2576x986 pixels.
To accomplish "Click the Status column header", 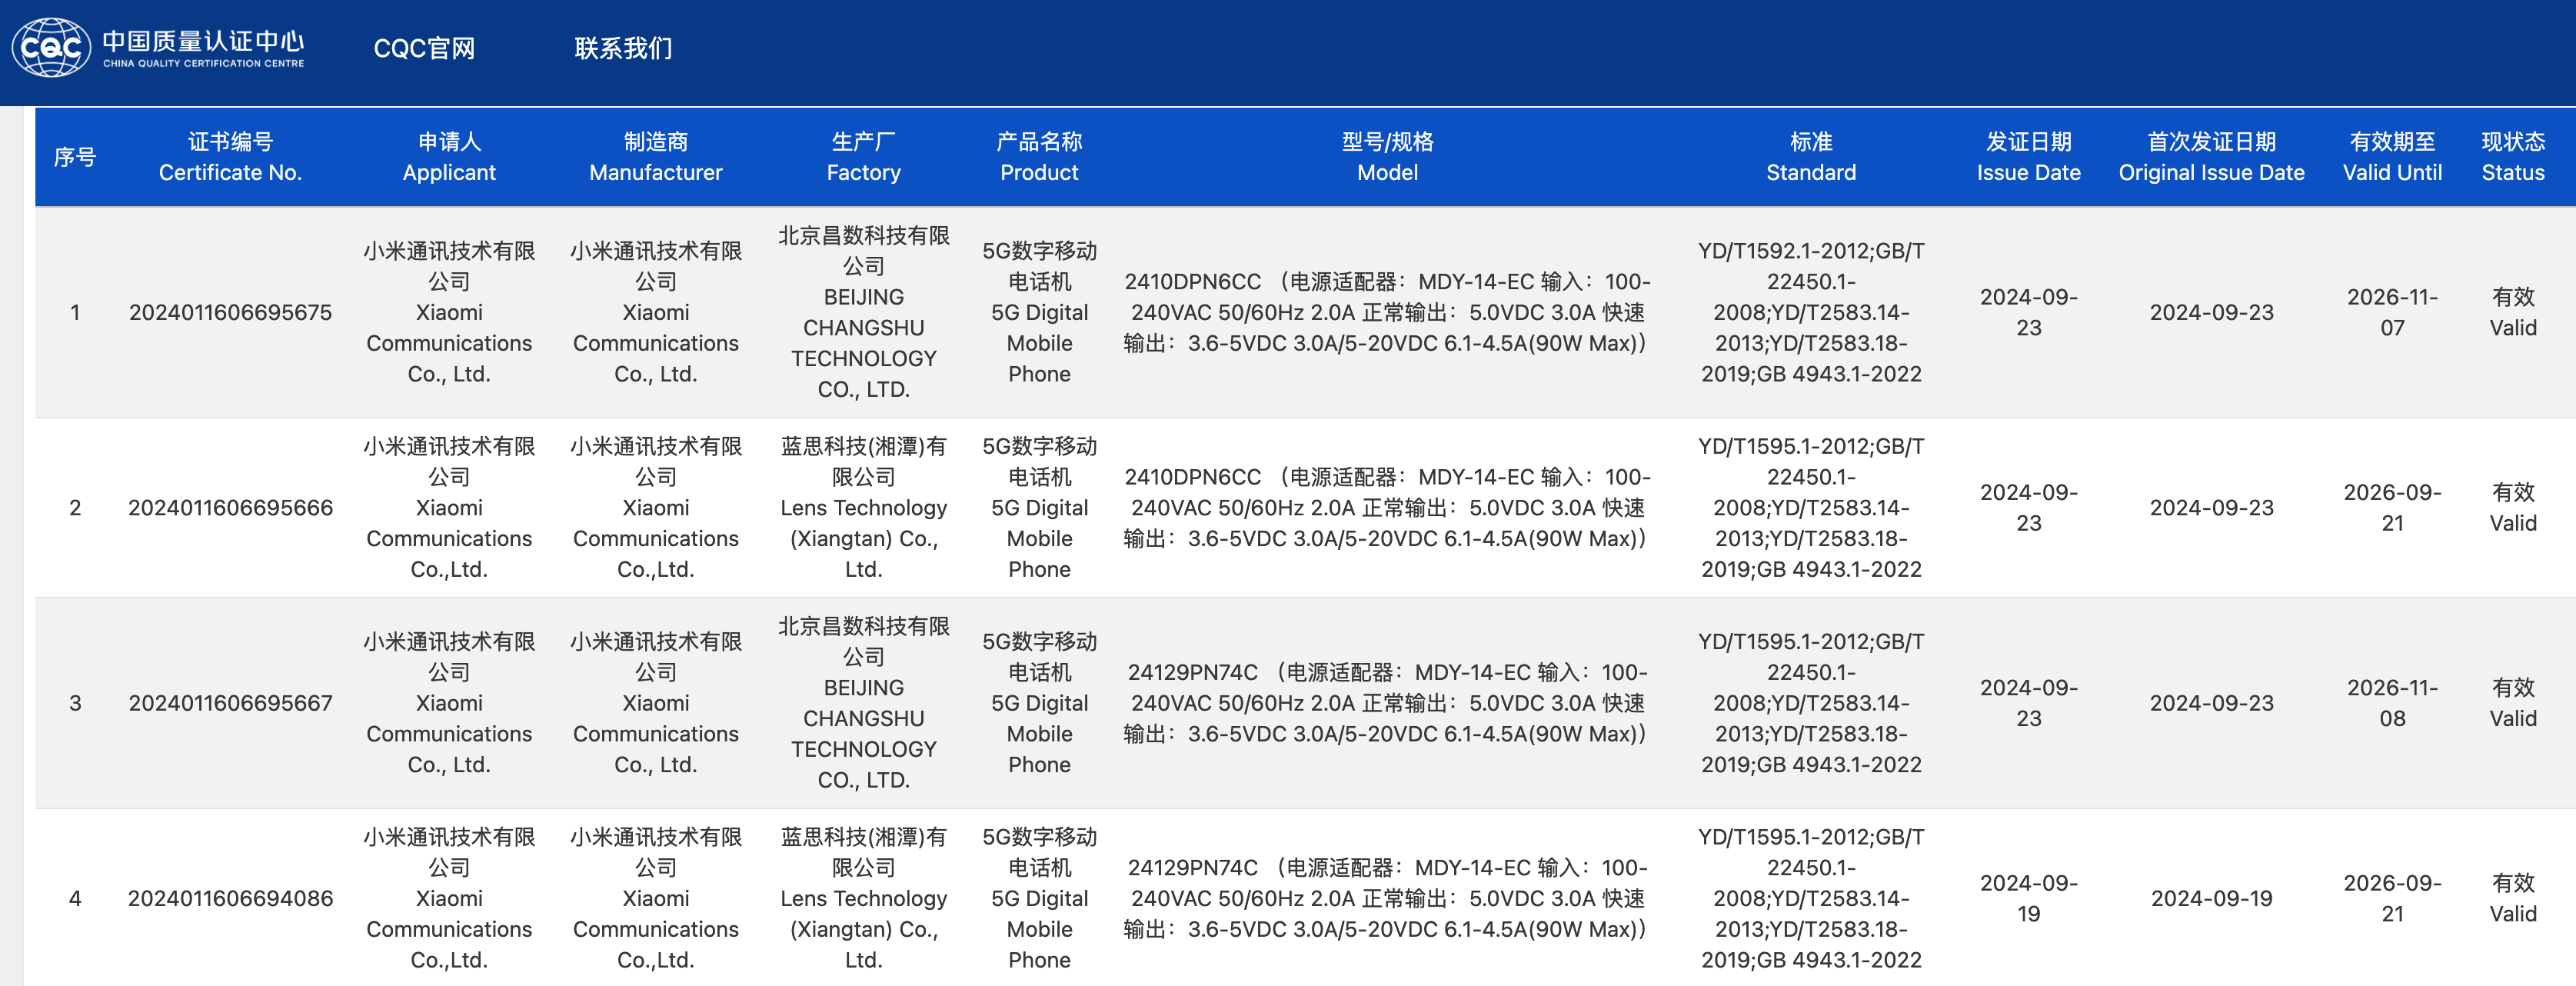I will 2513,157.
